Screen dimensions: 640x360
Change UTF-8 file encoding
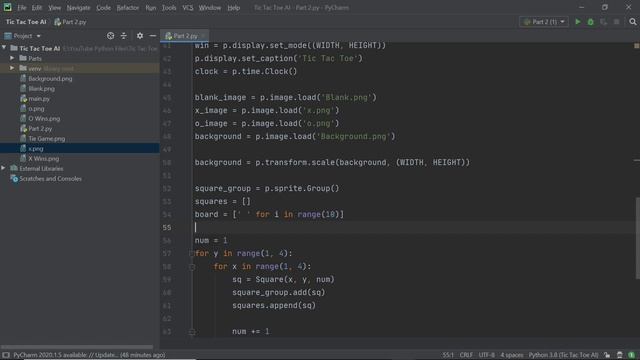point(487,355)
